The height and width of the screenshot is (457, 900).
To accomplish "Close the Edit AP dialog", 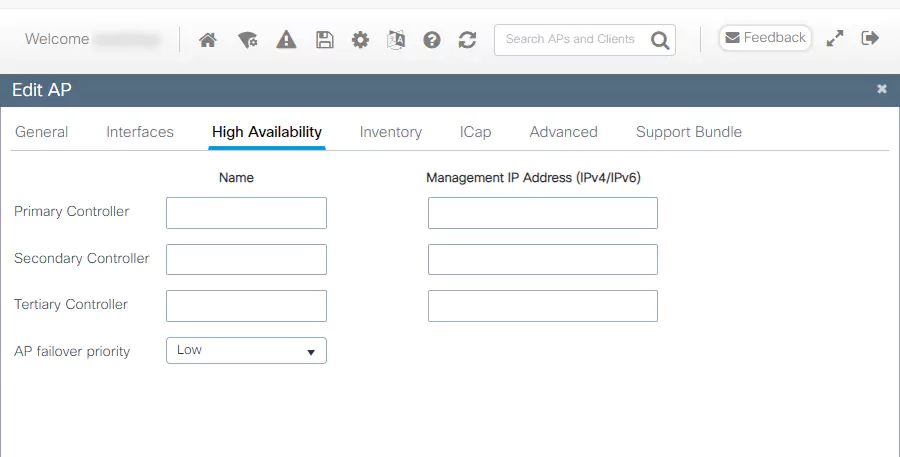I will (882, 89).
